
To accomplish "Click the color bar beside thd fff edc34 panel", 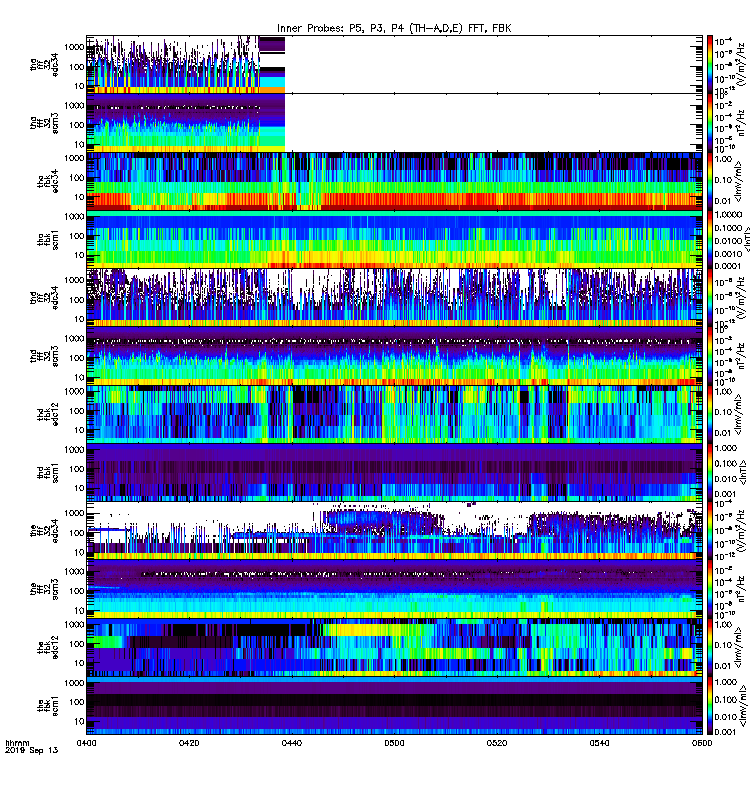I will pyautogui.click(x=710, y=297).
